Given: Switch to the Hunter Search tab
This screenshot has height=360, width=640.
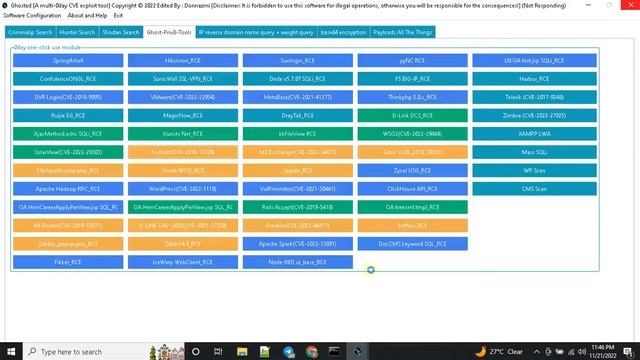Looking at the screenshot, I should [x=77, y=32].
